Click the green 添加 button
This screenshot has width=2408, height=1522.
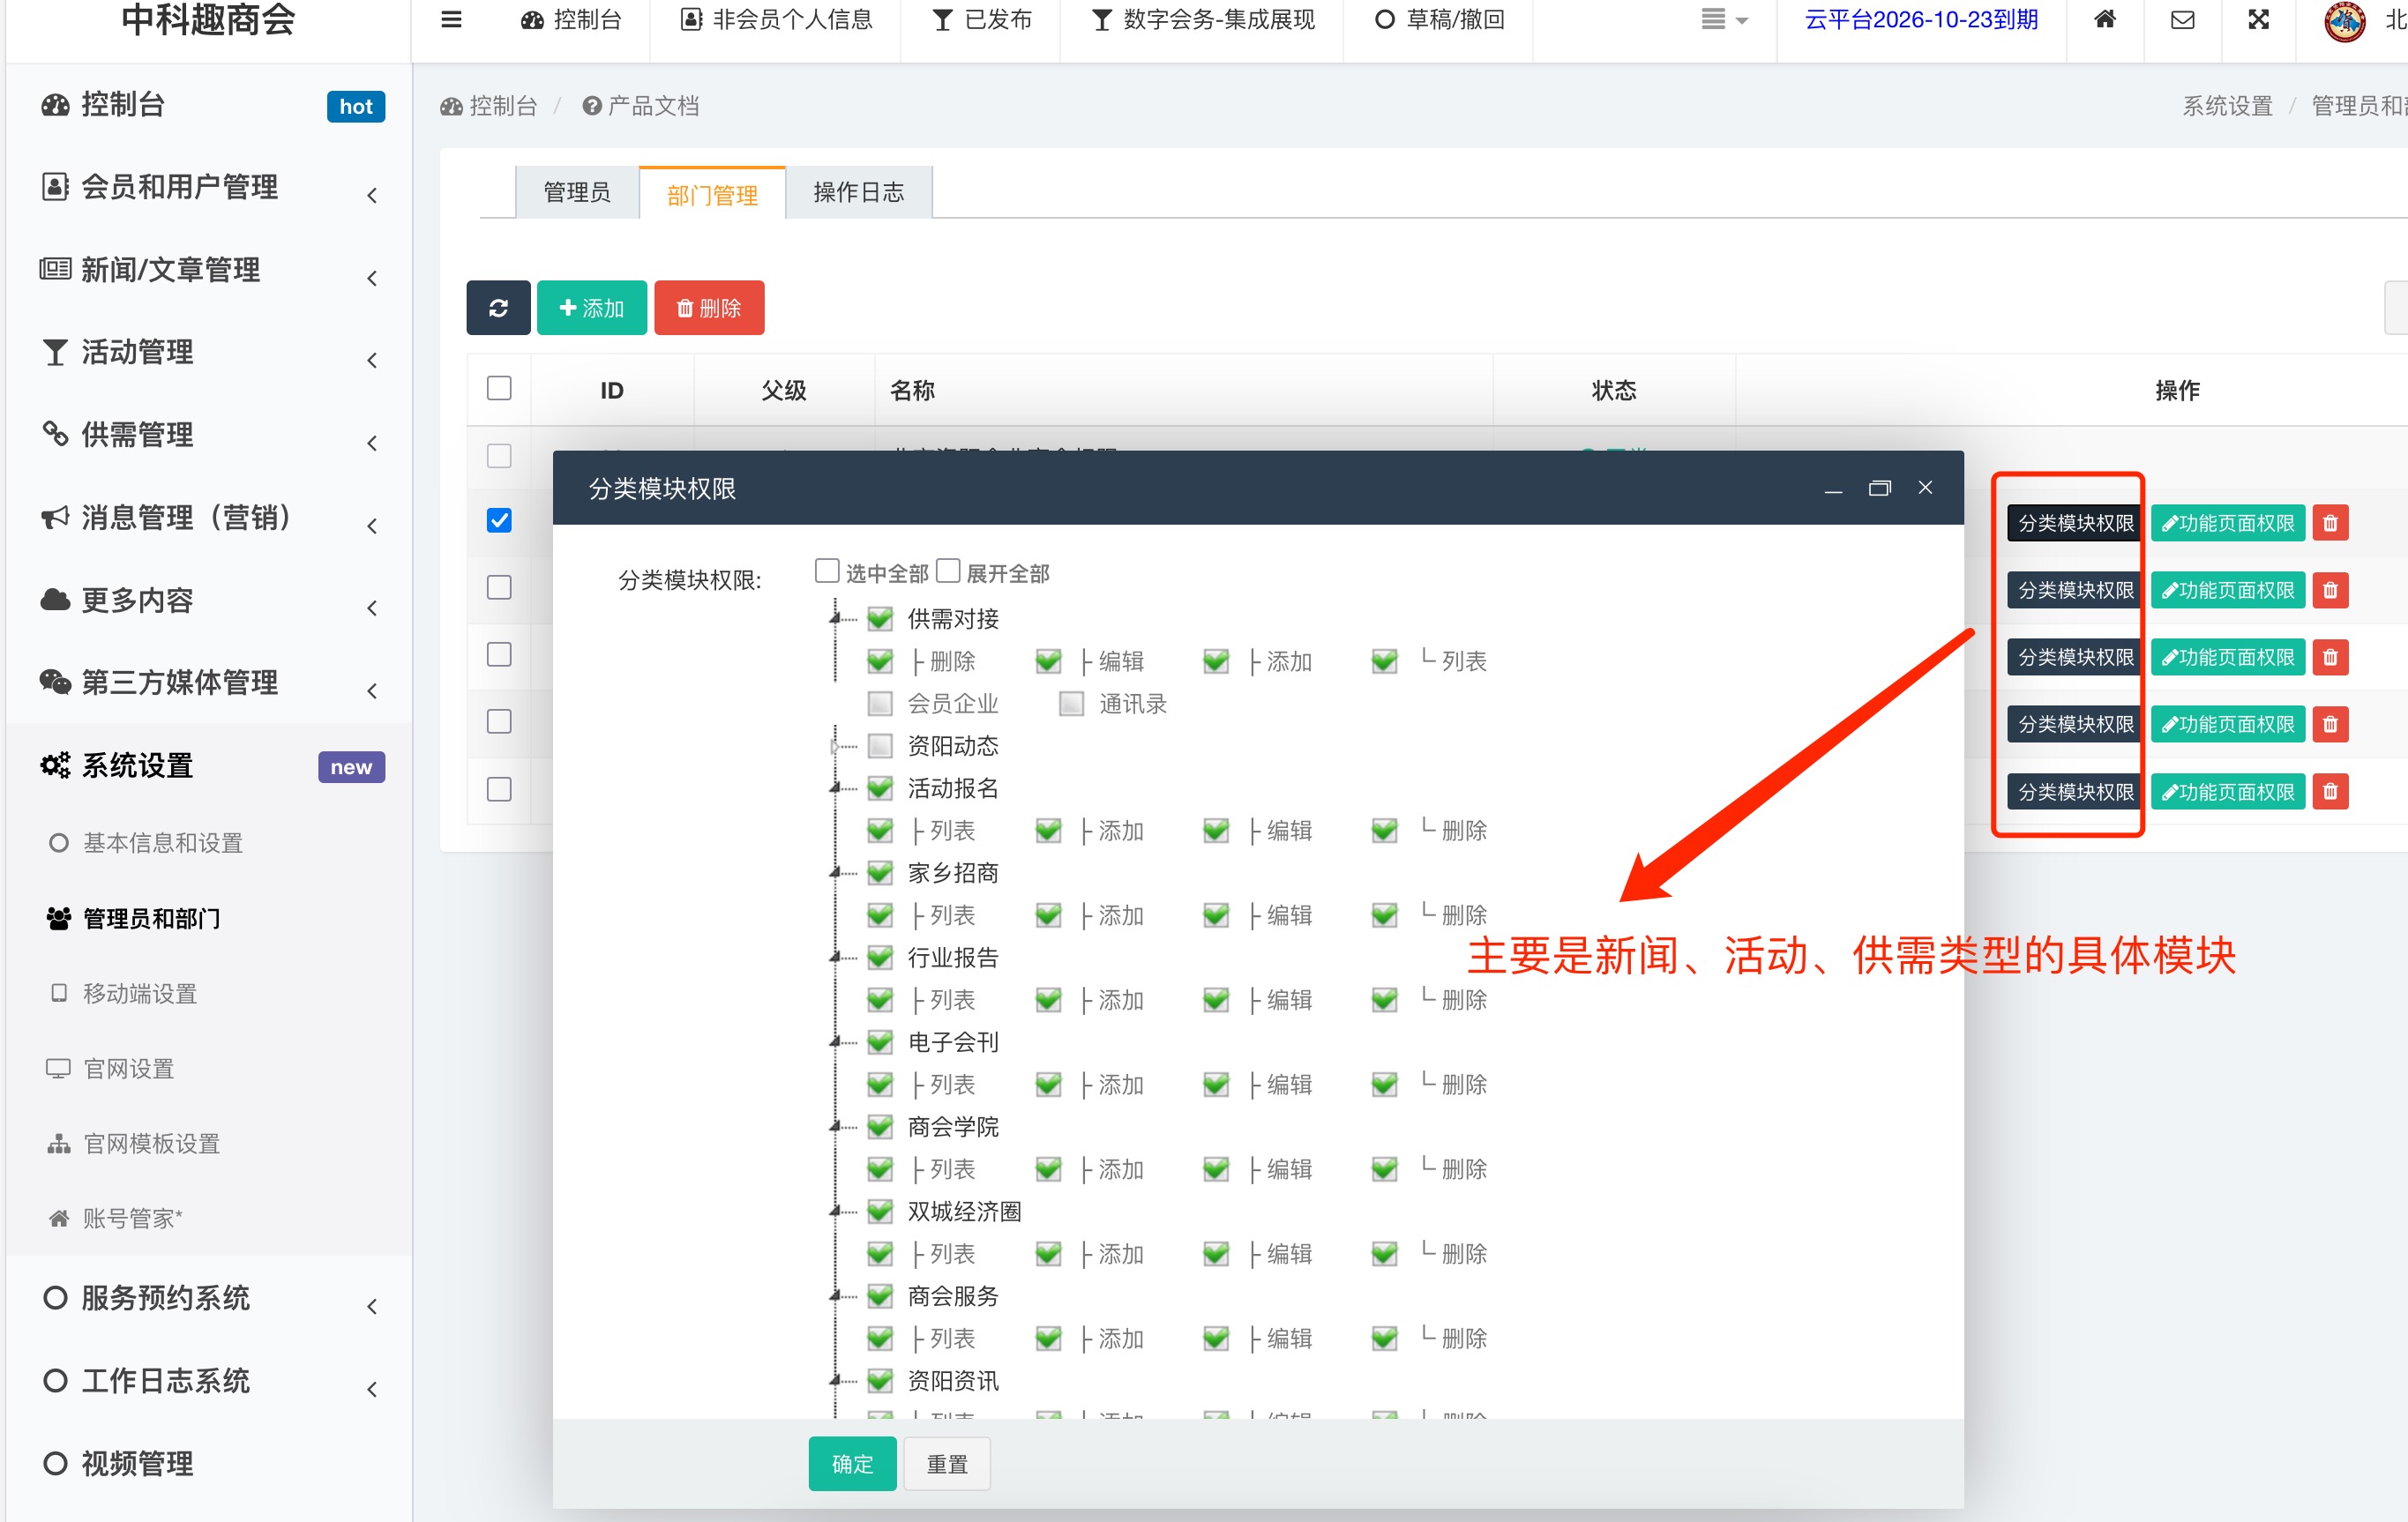(591, 308)
